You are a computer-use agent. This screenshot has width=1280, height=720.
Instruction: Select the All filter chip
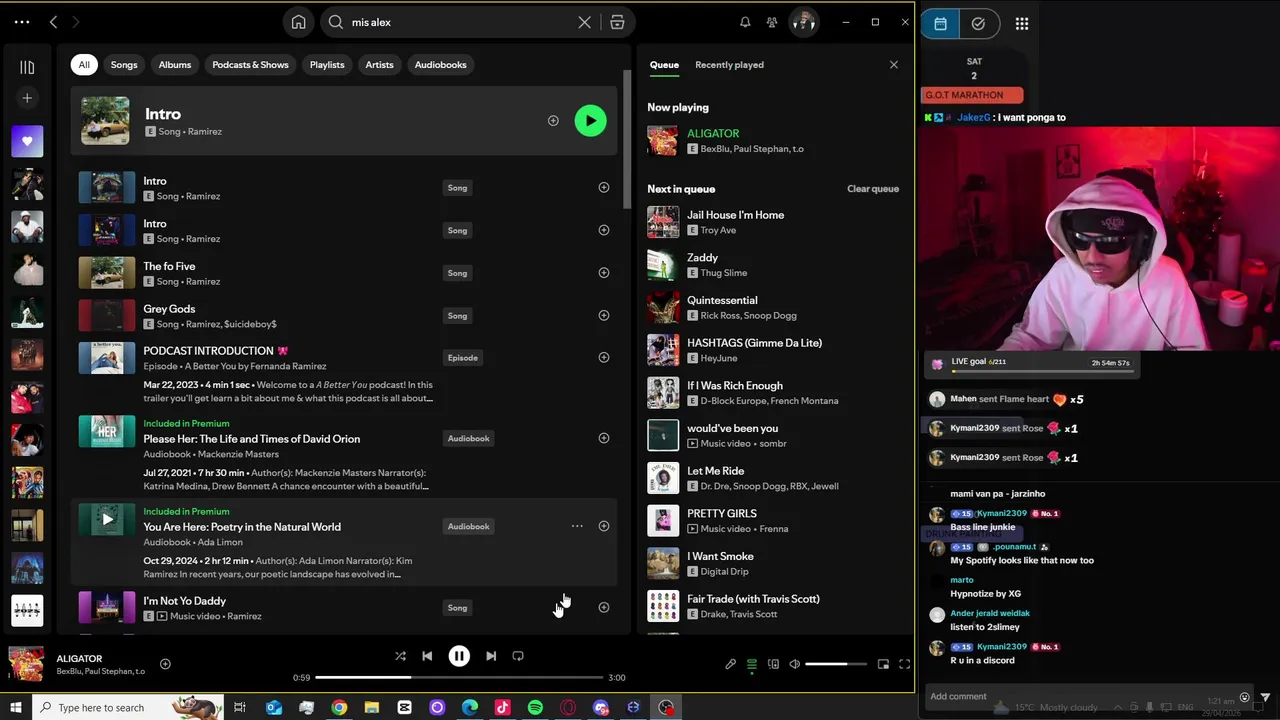84,65
